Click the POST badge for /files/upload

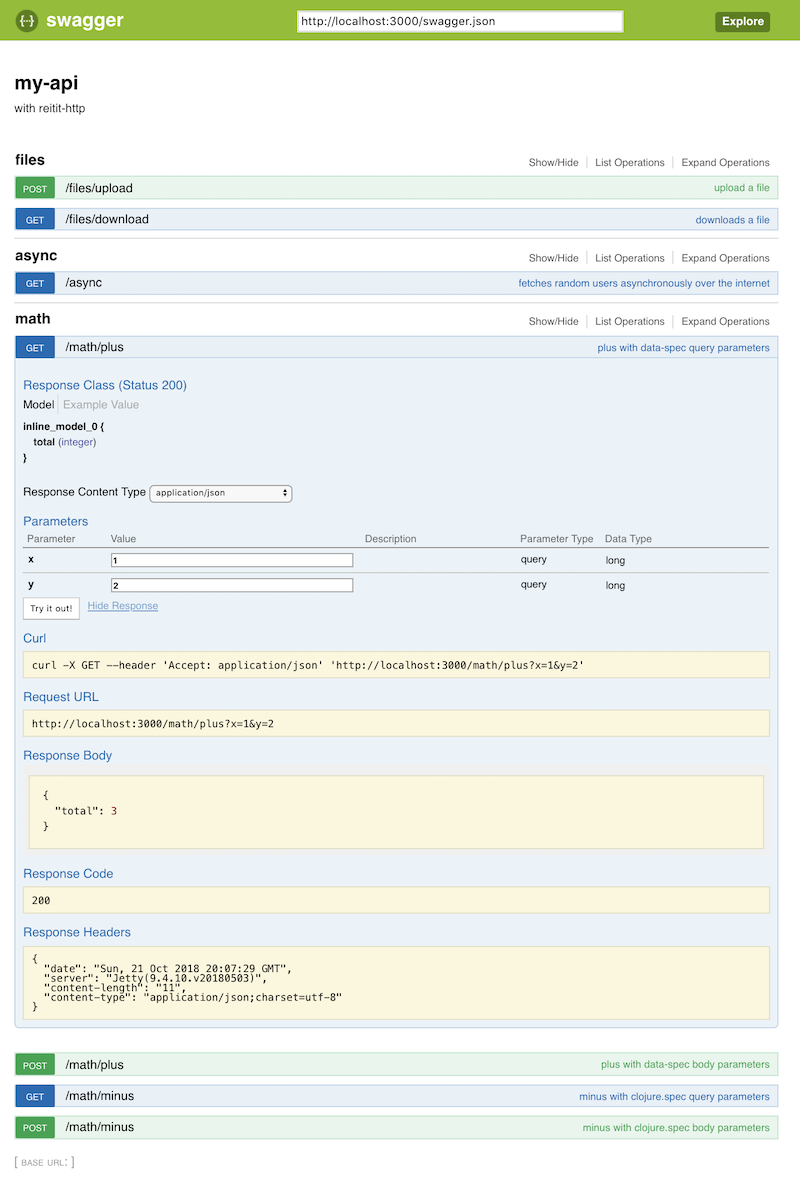[x=35, y=188]
